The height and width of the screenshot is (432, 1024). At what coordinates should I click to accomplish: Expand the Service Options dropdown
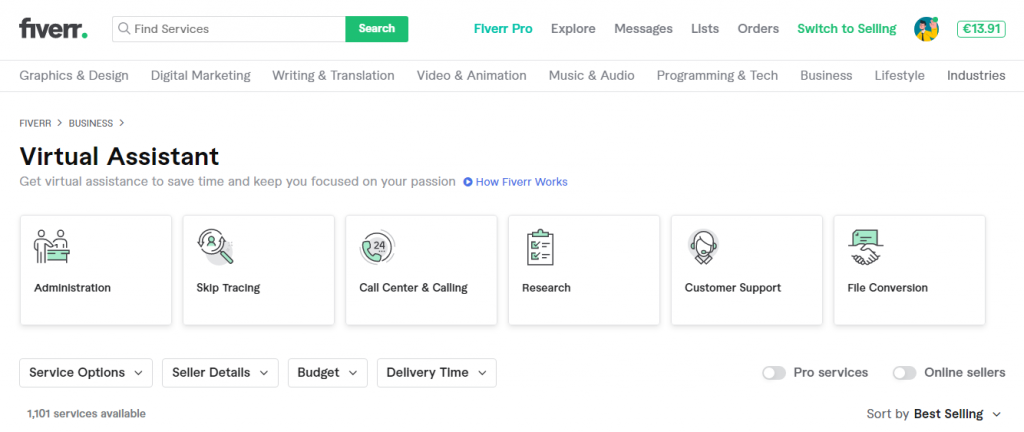(x=86, y=373)
